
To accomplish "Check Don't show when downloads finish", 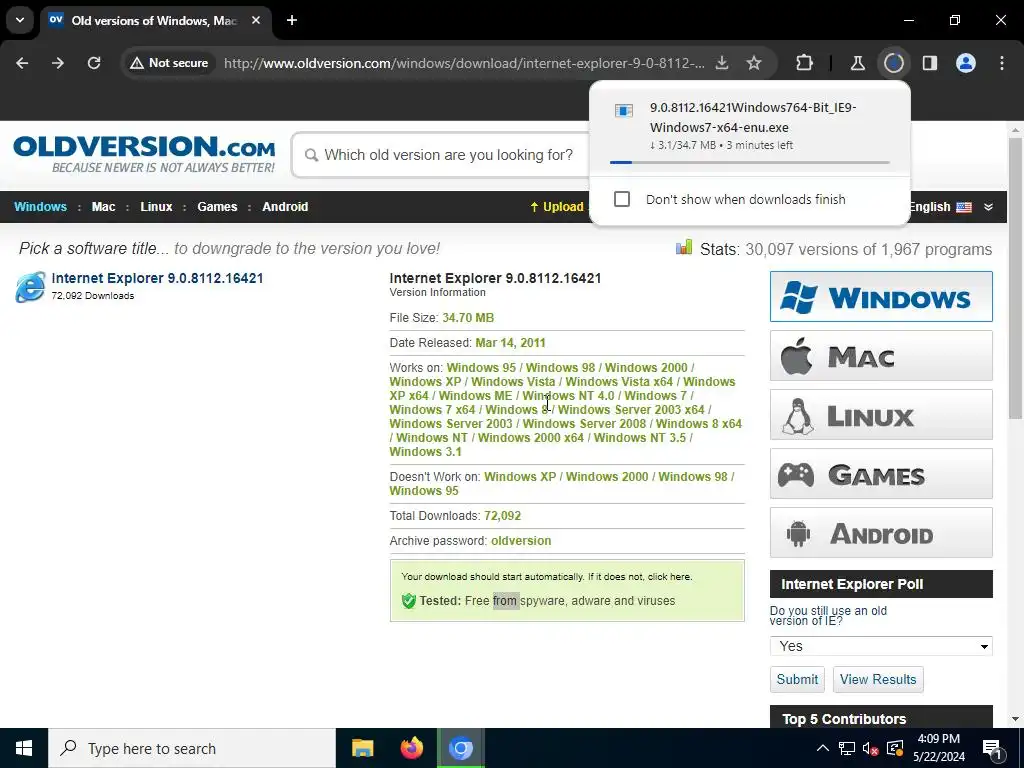I will [x=622, y=199].
